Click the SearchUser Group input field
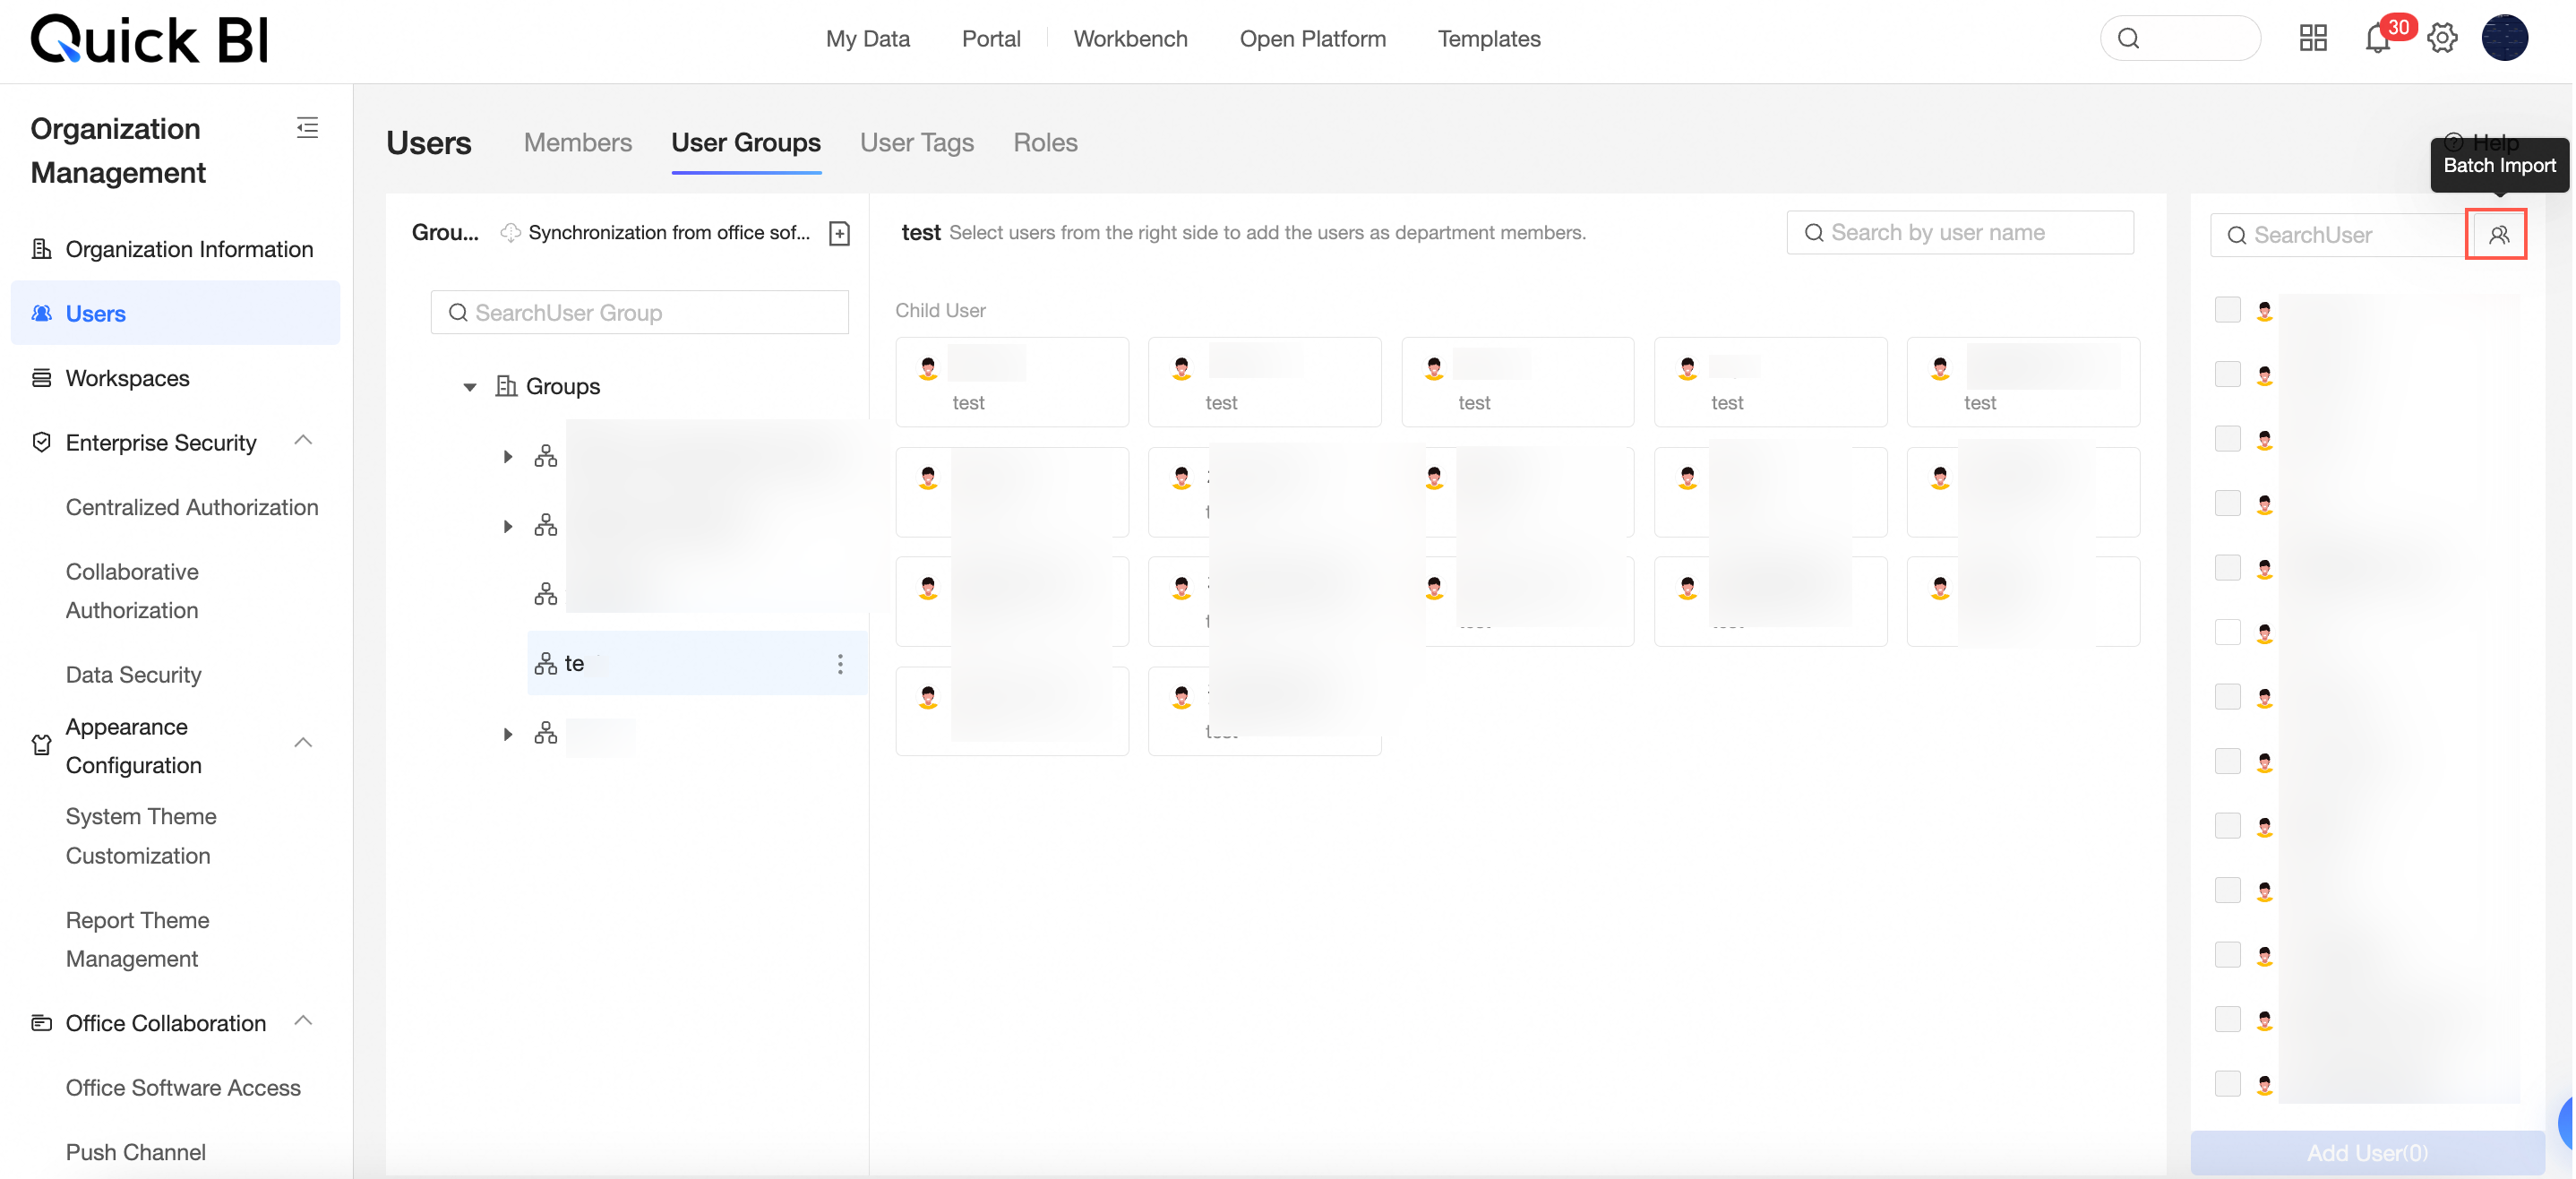 coord(639,313)
